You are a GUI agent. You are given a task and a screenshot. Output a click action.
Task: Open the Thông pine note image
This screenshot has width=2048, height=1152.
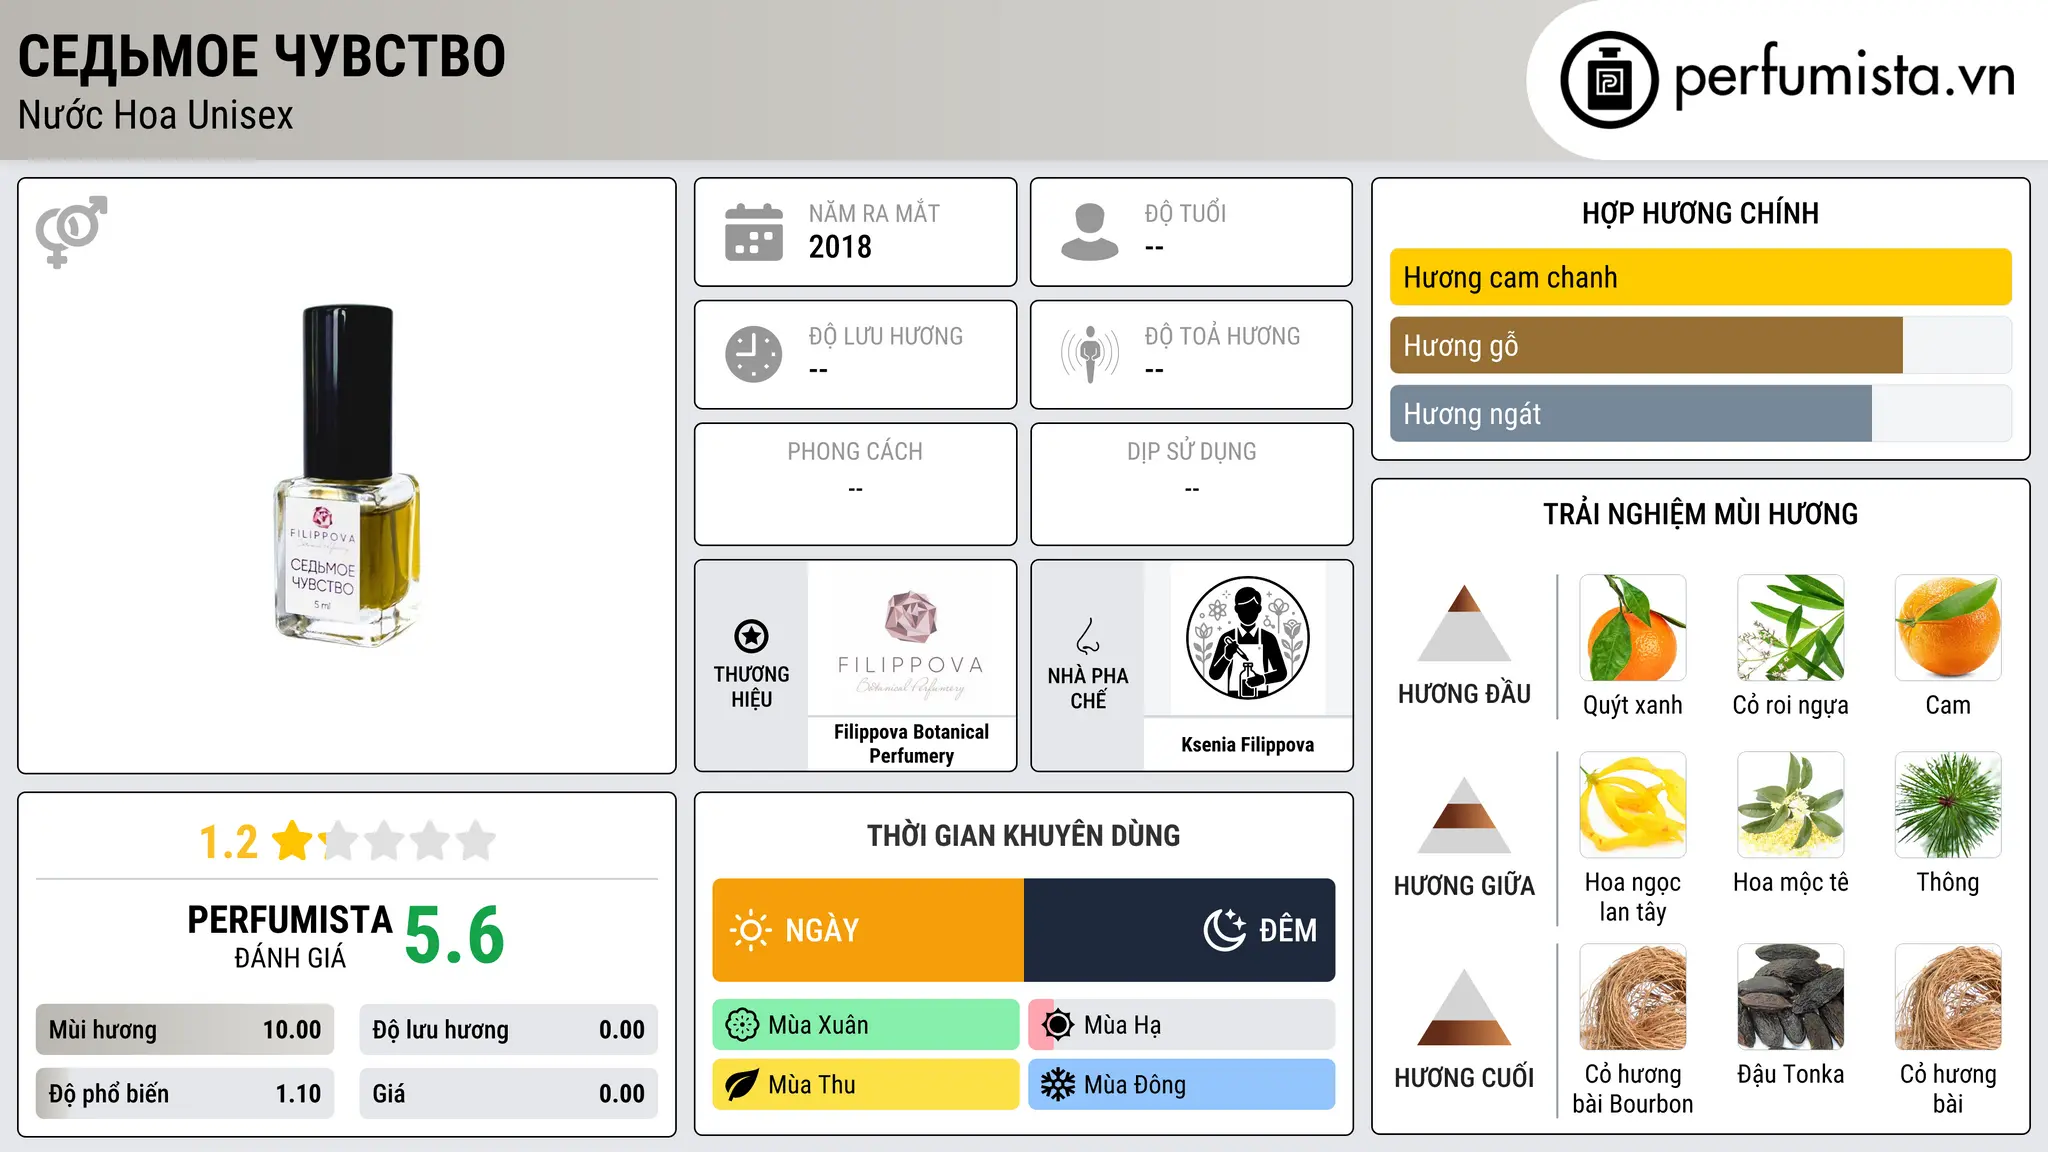[1948, 805]
